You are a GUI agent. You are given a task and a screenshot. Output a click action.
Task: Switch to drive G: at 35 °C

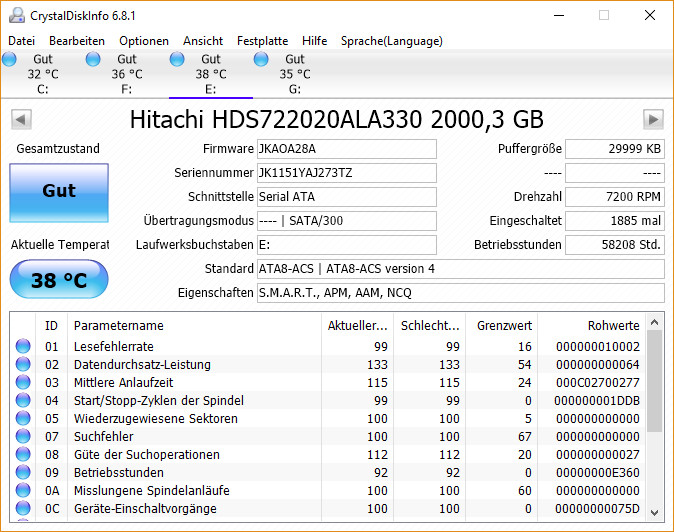294,74
